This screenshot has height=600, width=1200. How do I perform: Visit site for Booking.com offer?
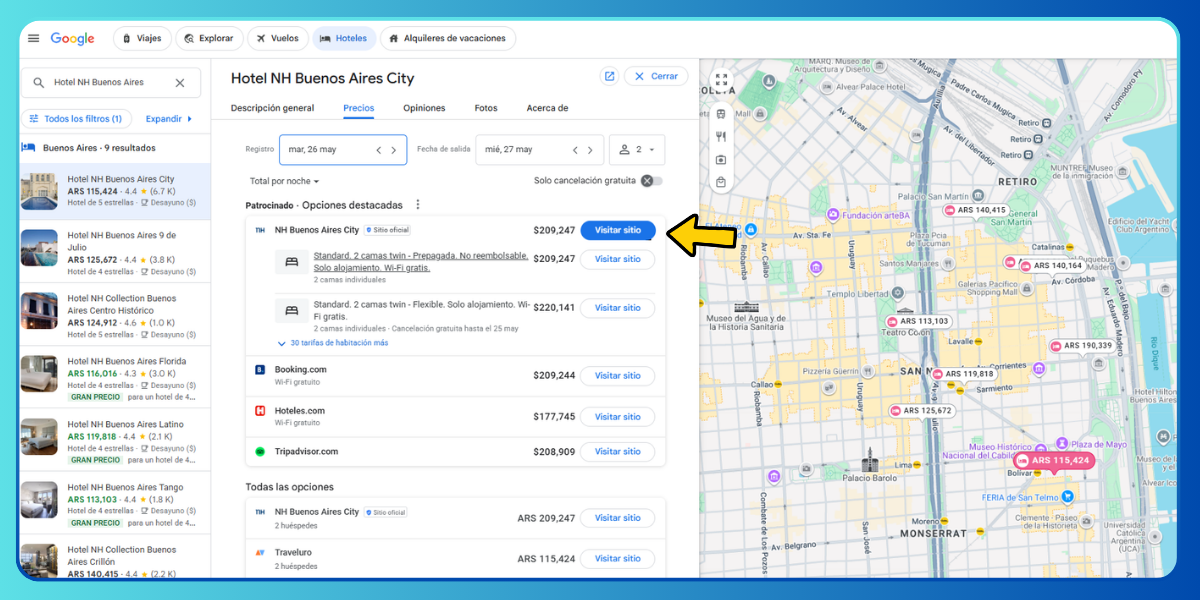tap(618, 376)
